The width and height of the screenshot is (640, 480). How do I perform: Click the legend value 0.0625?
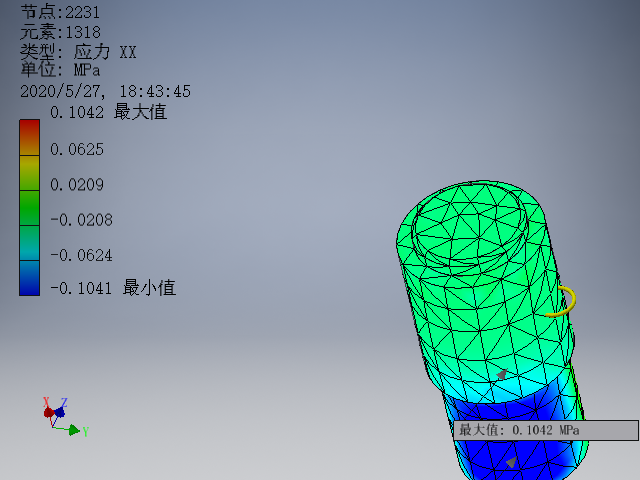tap(77, 149)
